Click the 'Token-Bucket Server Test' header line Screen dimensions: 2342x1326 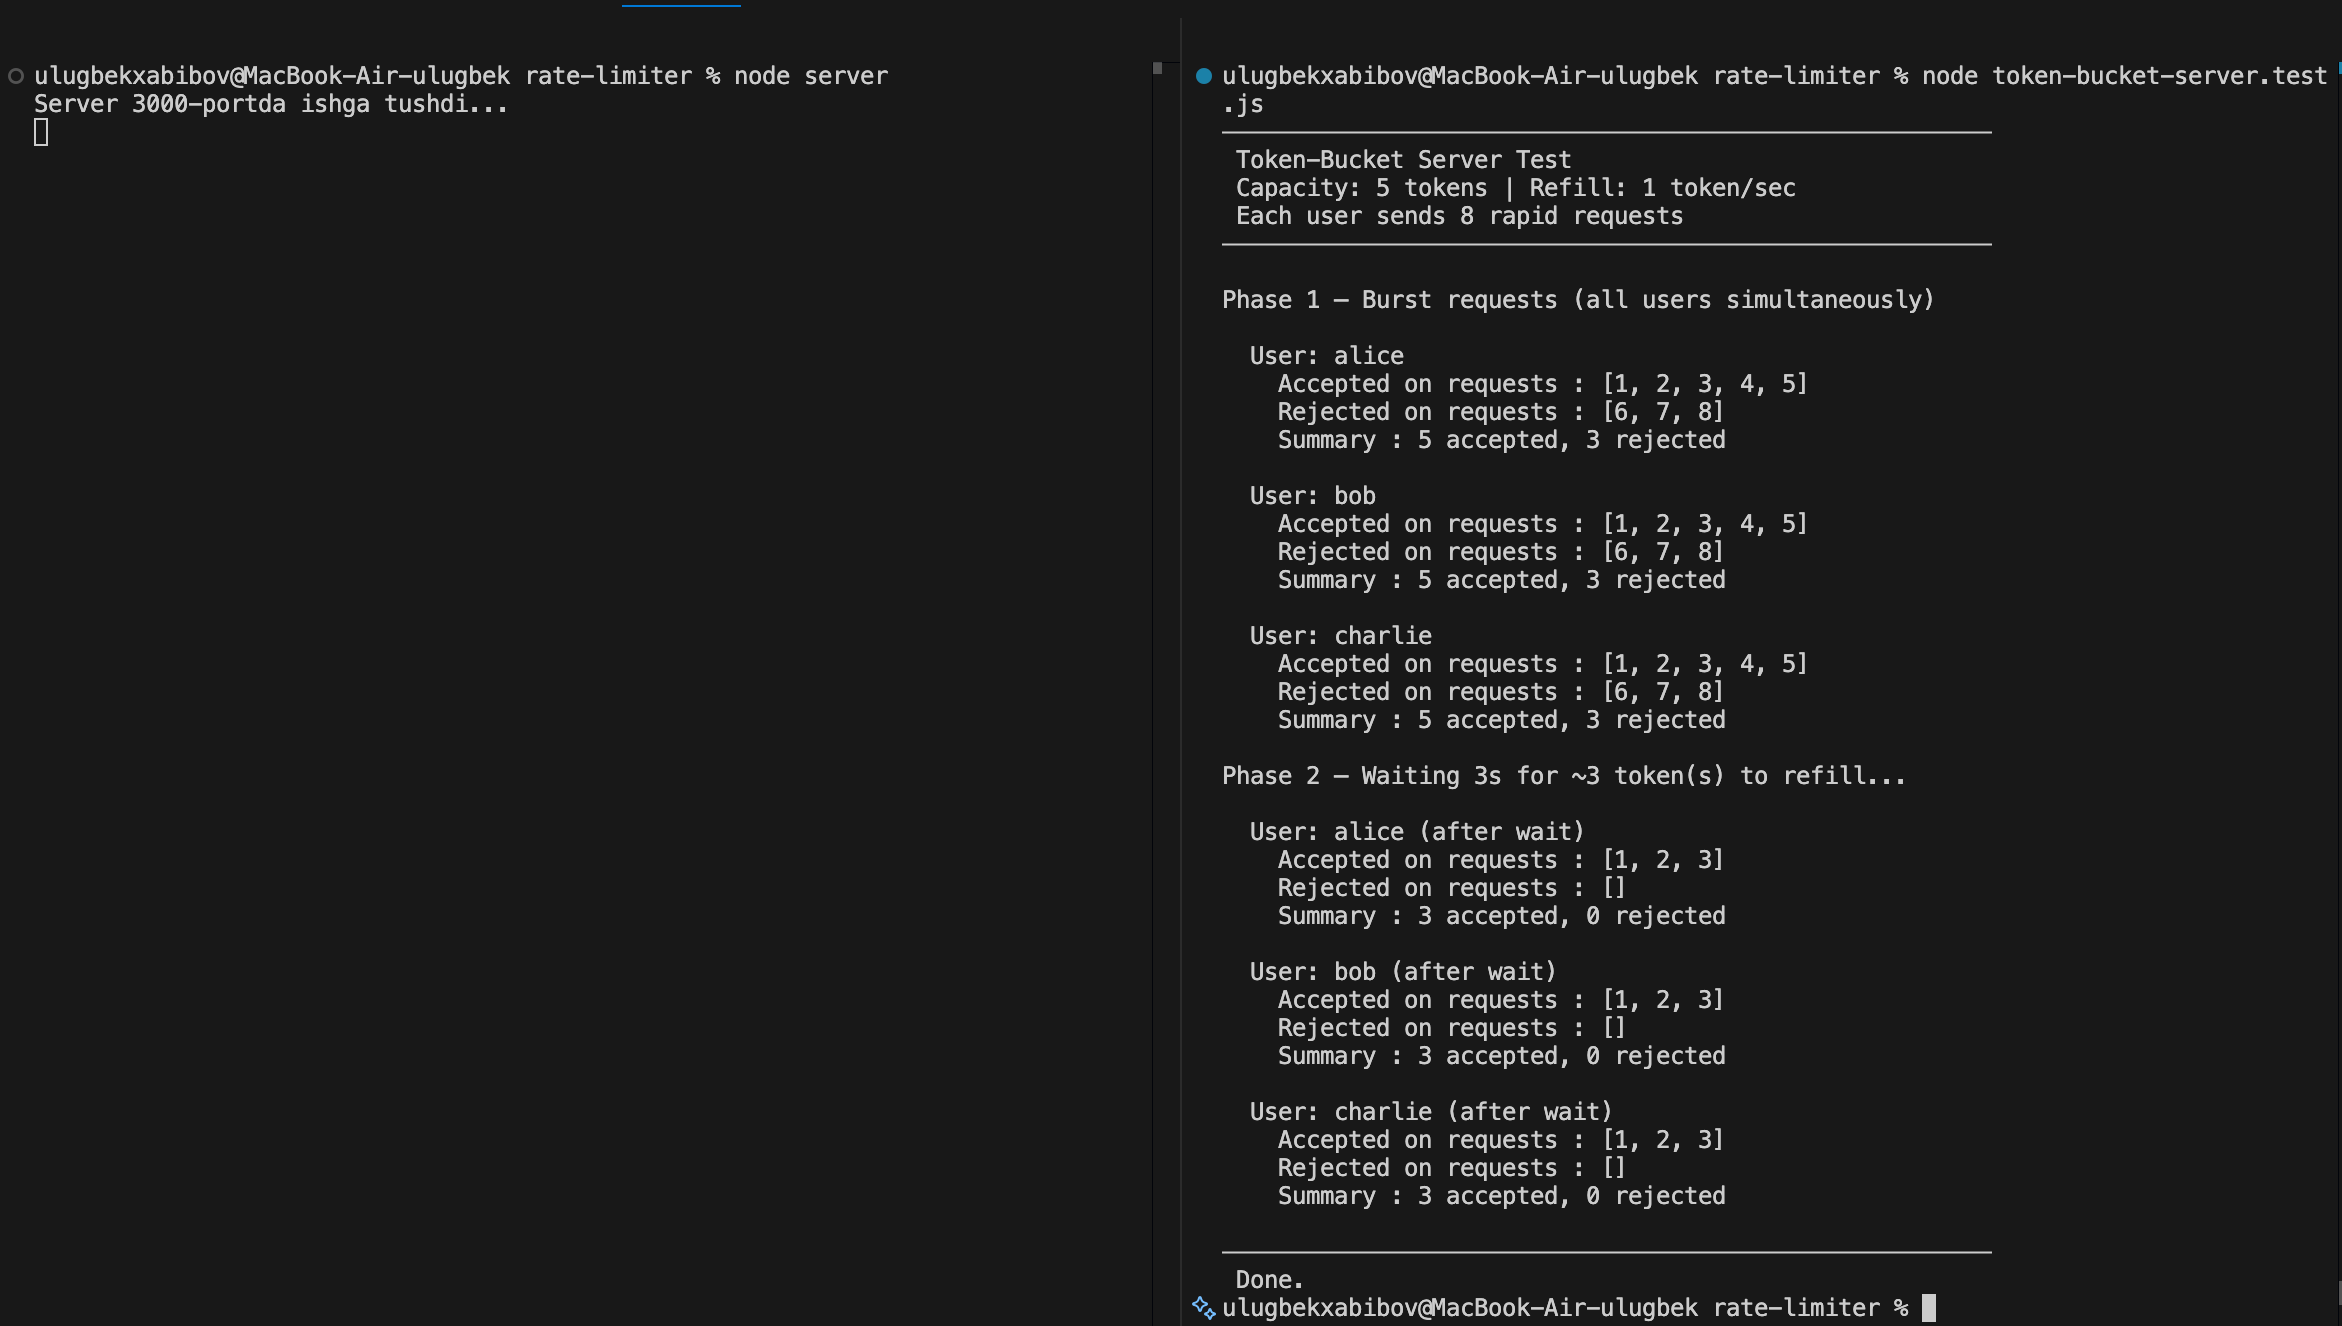[1403, 160]
